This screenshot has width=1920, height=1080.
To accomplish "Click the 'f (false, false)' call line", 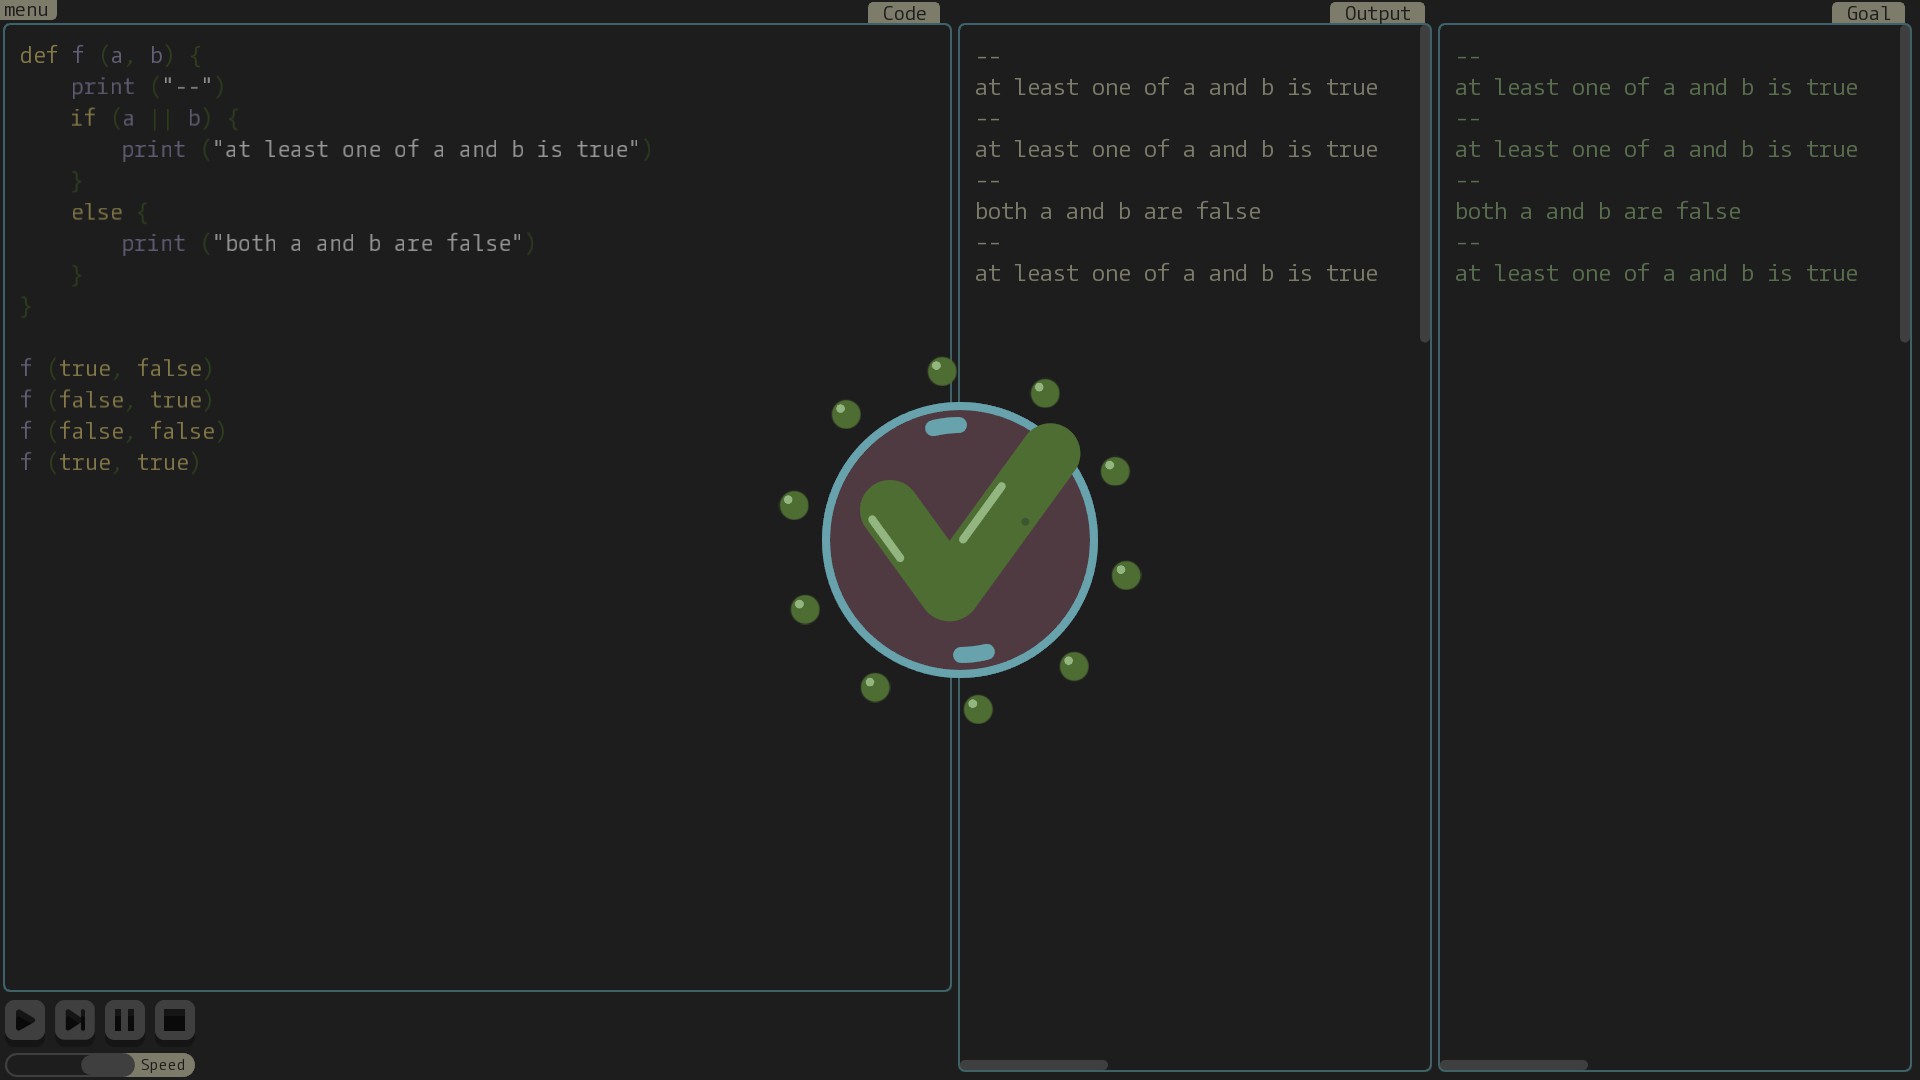I will click(x=122, y=431).
